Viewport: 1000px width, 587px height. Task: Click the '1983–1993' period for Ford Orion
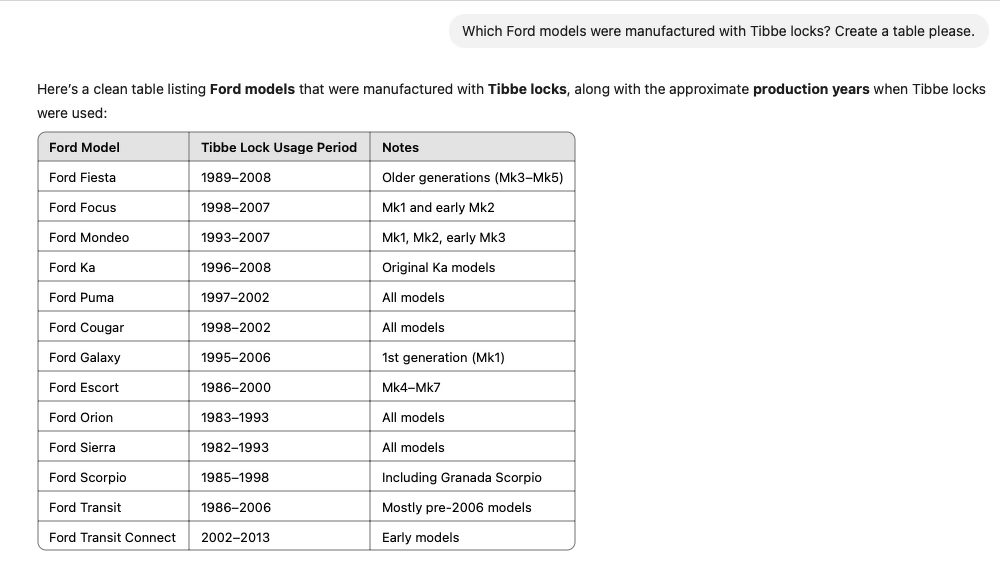(235, 417)
